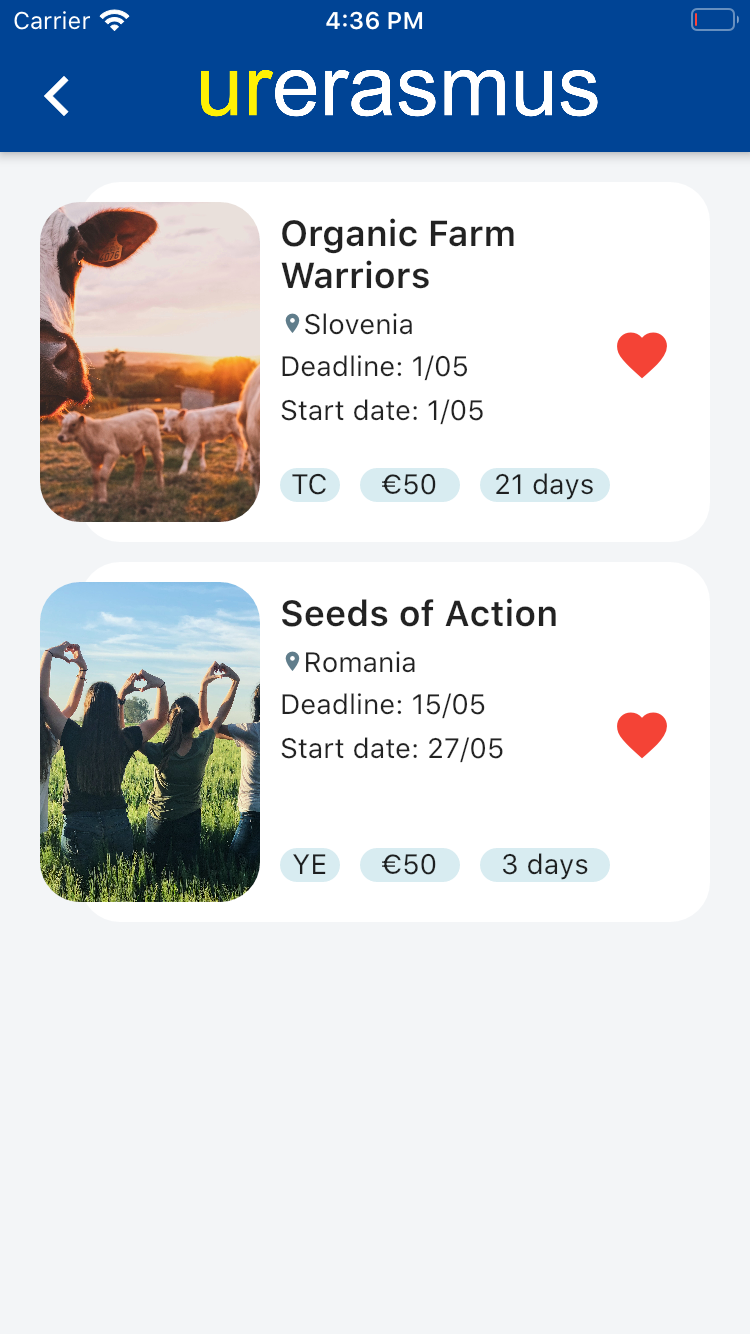Open the Seeds of Action title

(419, 613)
